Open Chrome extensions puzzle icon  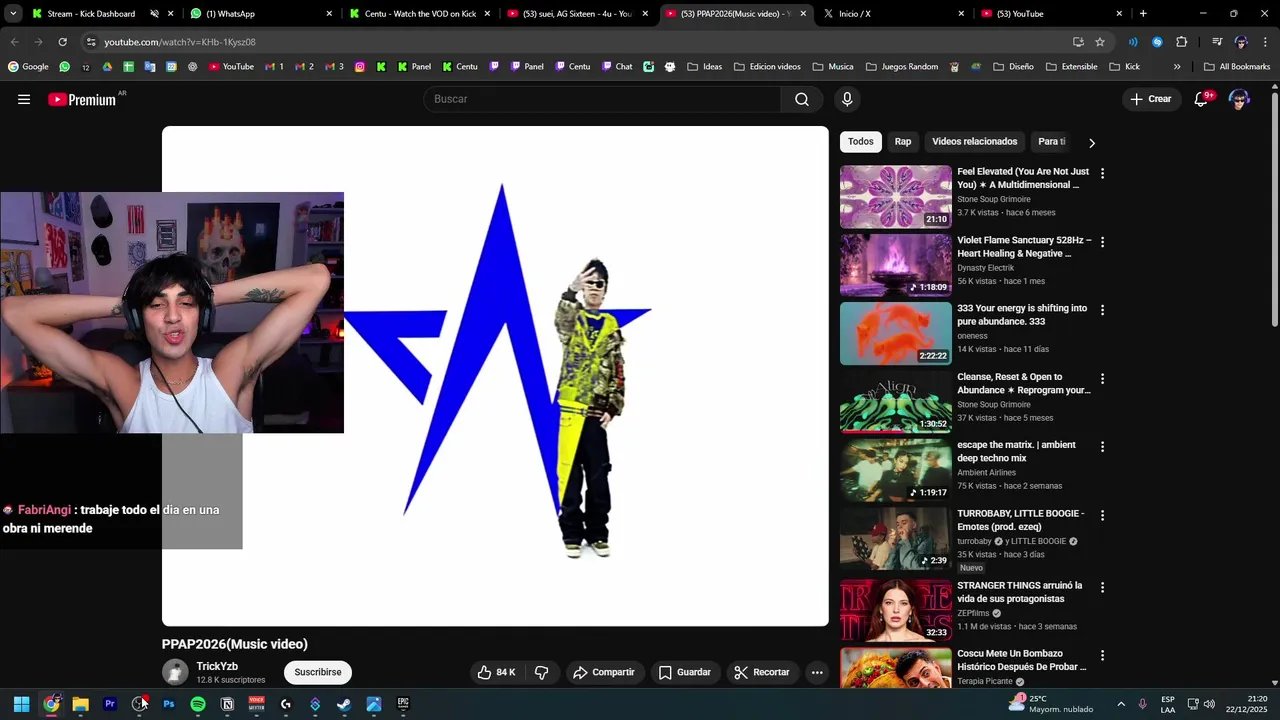[1182, 42]
